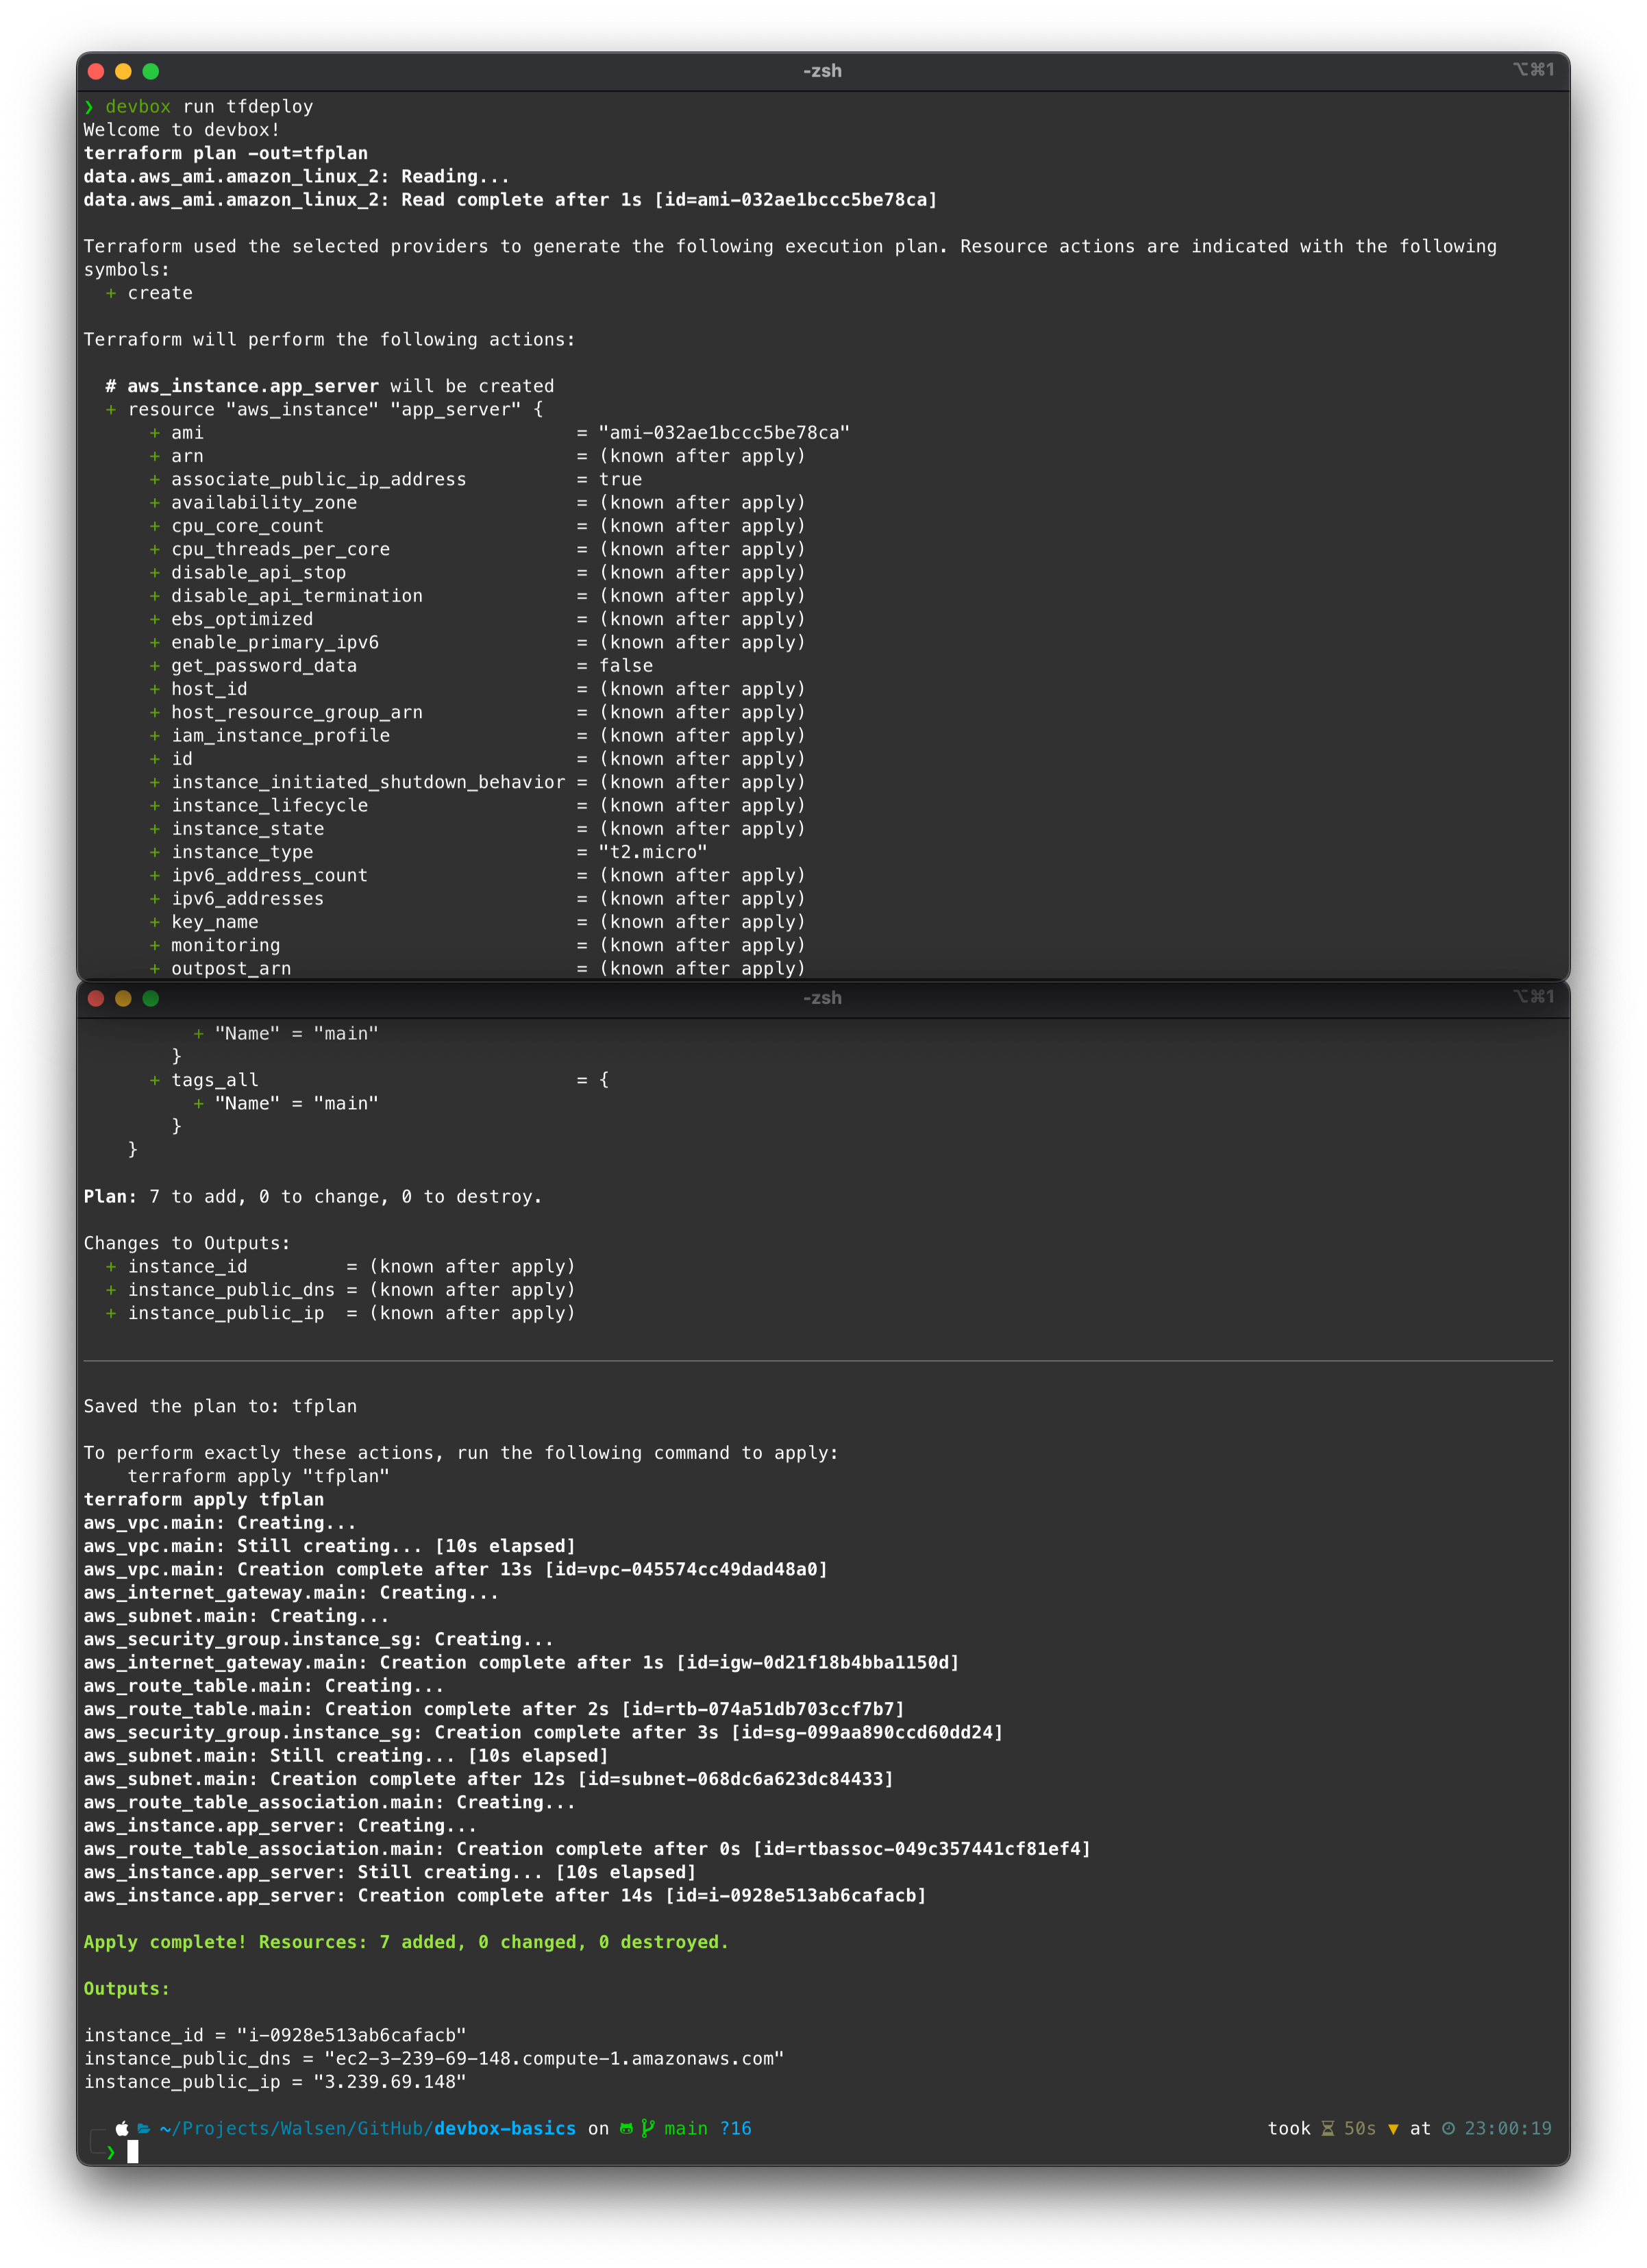
Task: Click the internet gateway creation complete line
Action: pyautogui.click(x=521, y=1662)
